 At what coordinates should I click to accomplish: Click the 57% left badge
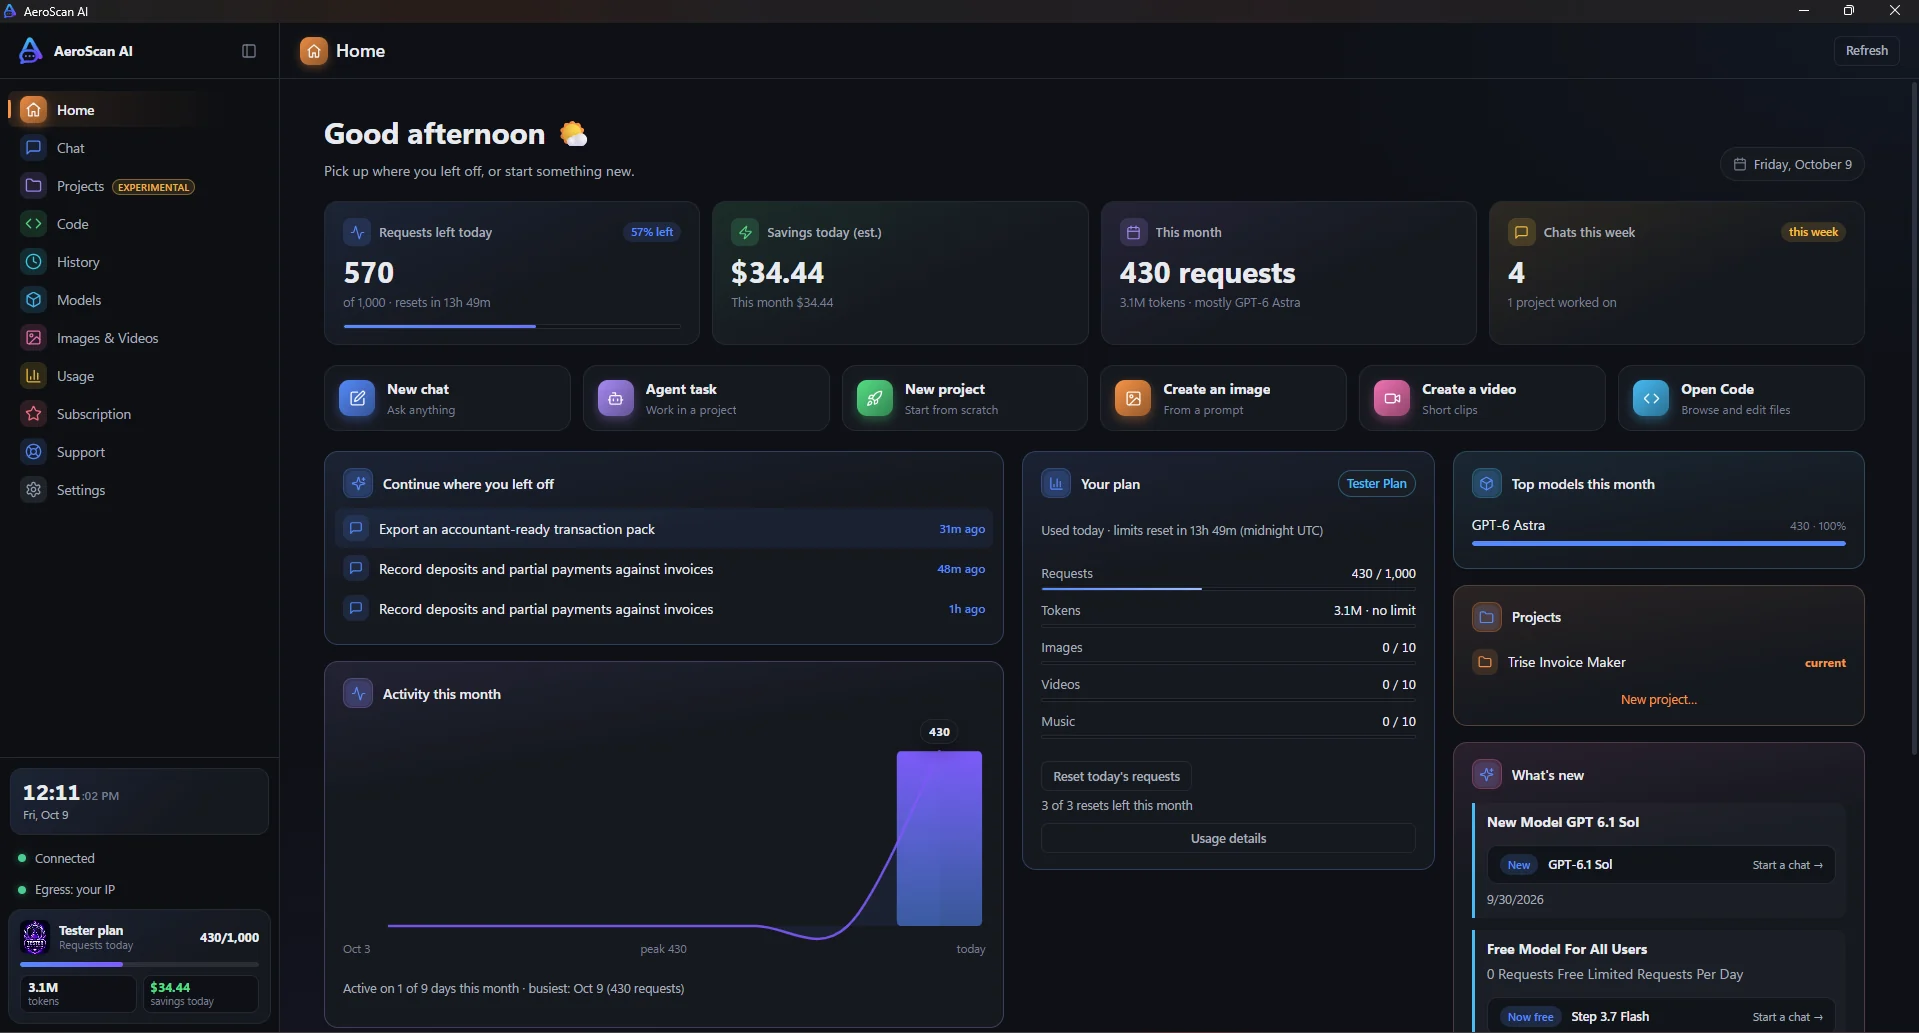[652, 232]
